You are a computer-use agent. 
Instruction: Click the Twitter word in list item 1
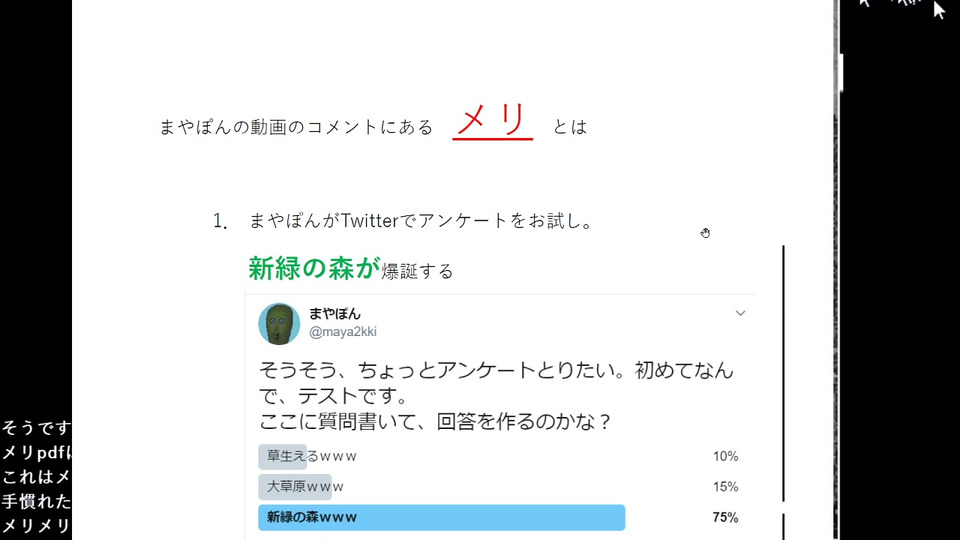[369, 220]
